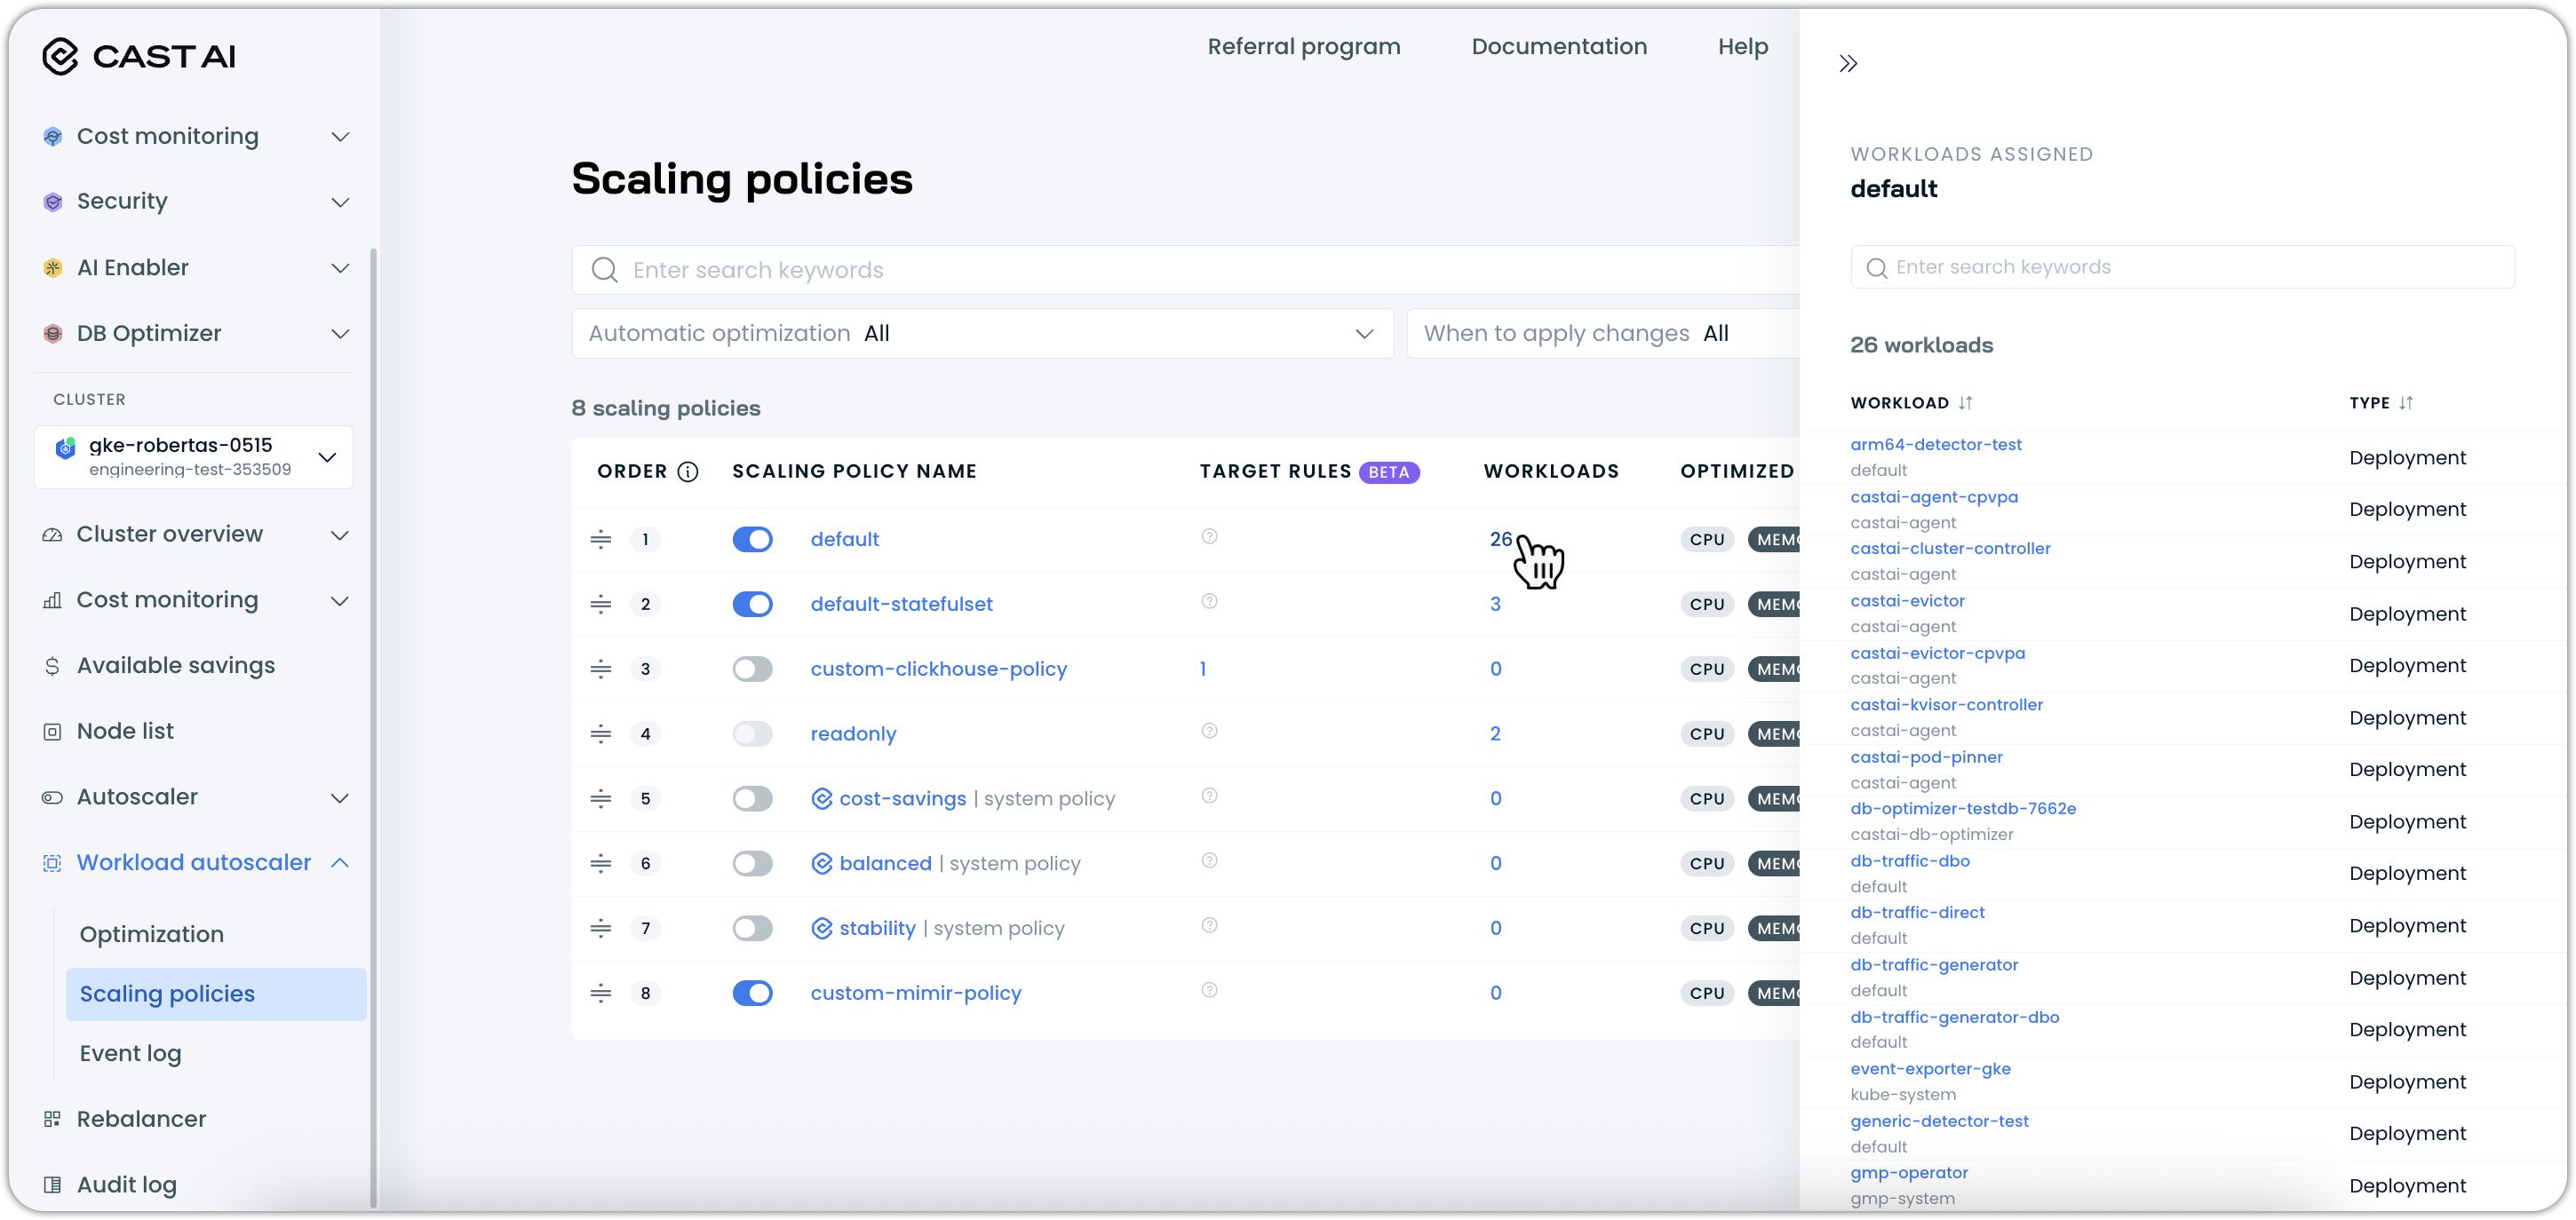The image size is (2576, 1220).
Task: Click the Rebalancer sidebar icon
Action: click(x=52, y=1119)
